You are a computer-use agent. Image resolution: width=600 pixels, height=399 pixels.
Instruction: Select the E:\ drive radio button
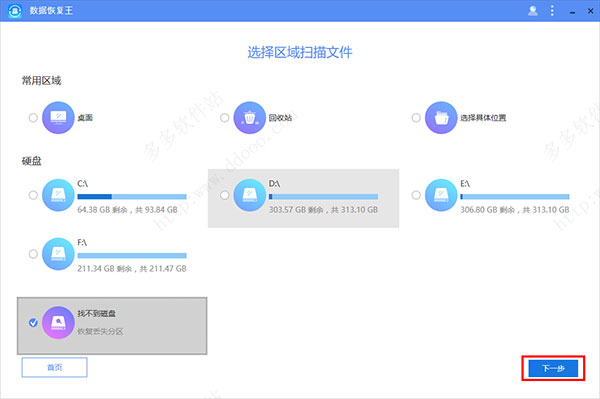click(x=416, y=195)
